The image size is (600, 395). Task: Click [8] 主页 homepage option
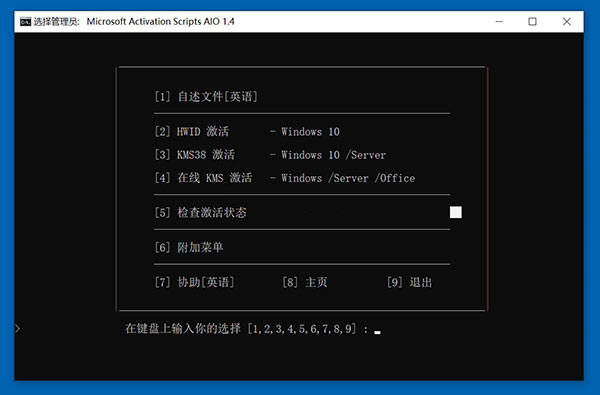(x=305, y=282)
